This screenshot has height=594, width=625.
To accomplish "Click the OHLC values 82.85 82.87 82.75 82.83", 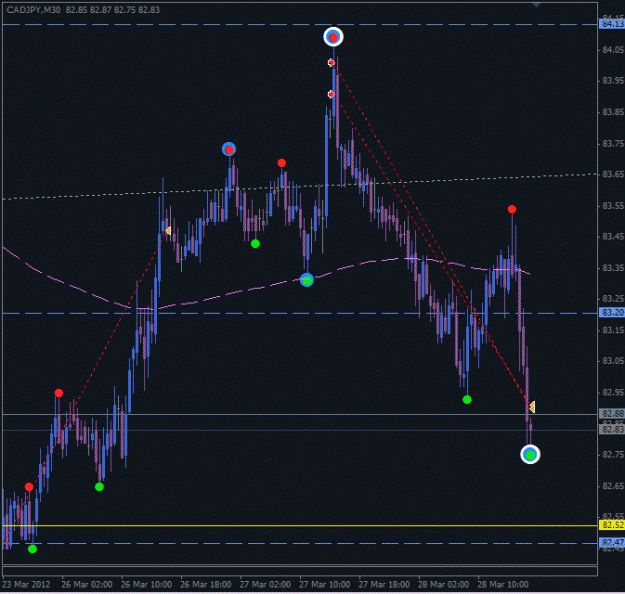I will click(113, 10).
